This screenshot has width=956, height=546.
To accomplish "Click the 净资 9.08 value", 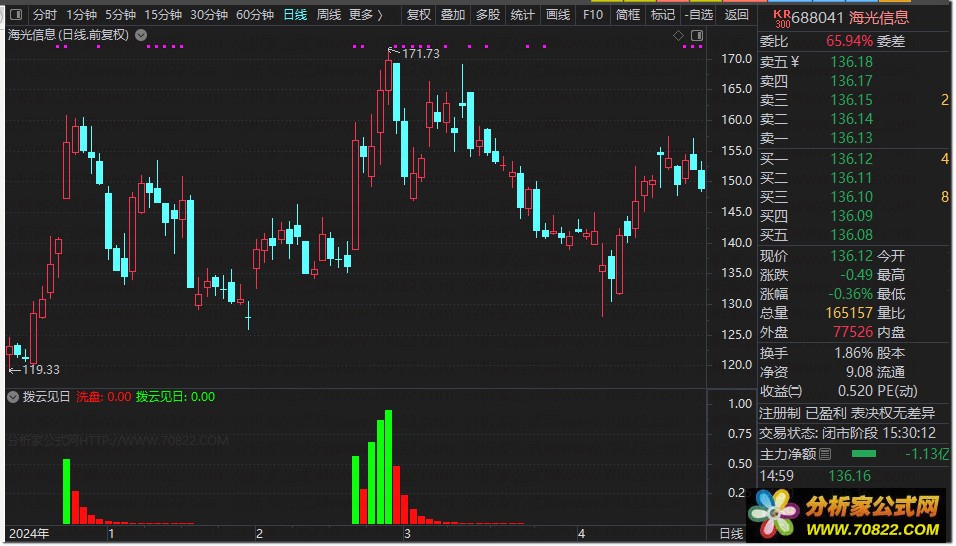I will point(859,372).
